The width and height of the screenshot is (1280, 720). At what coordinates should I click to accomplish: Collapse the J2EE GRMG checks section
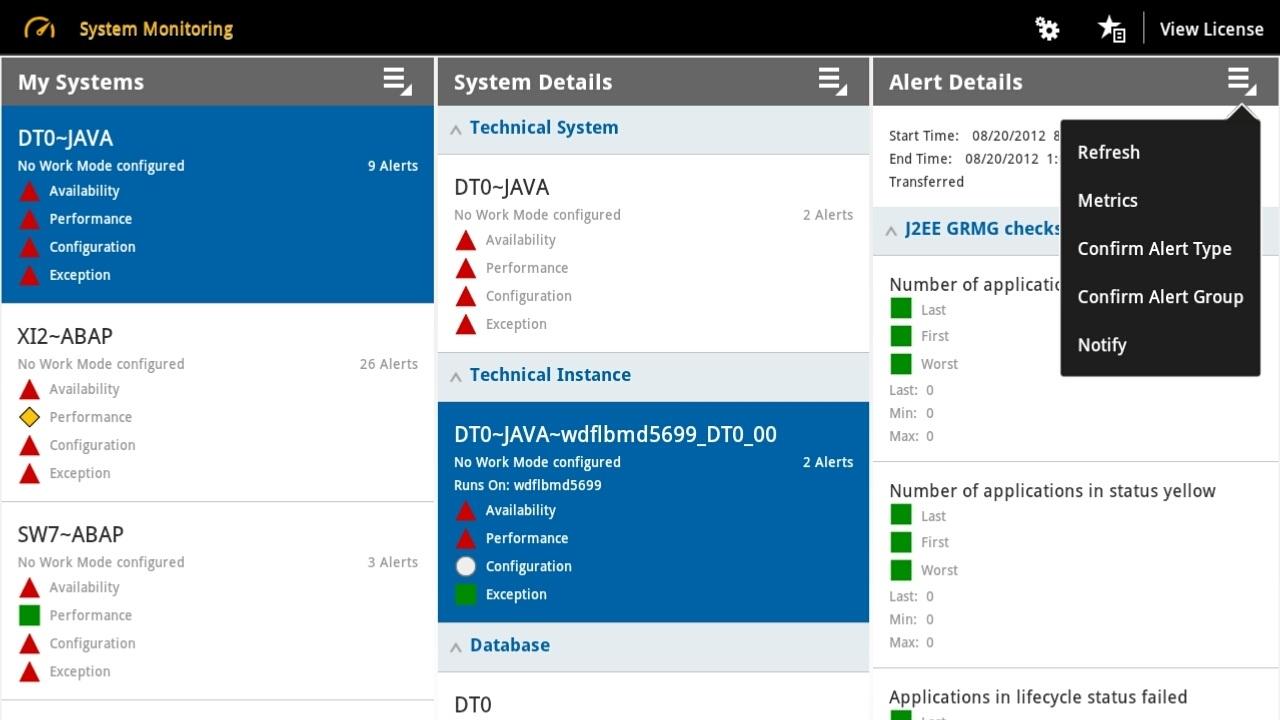click(x=891, y=230)
